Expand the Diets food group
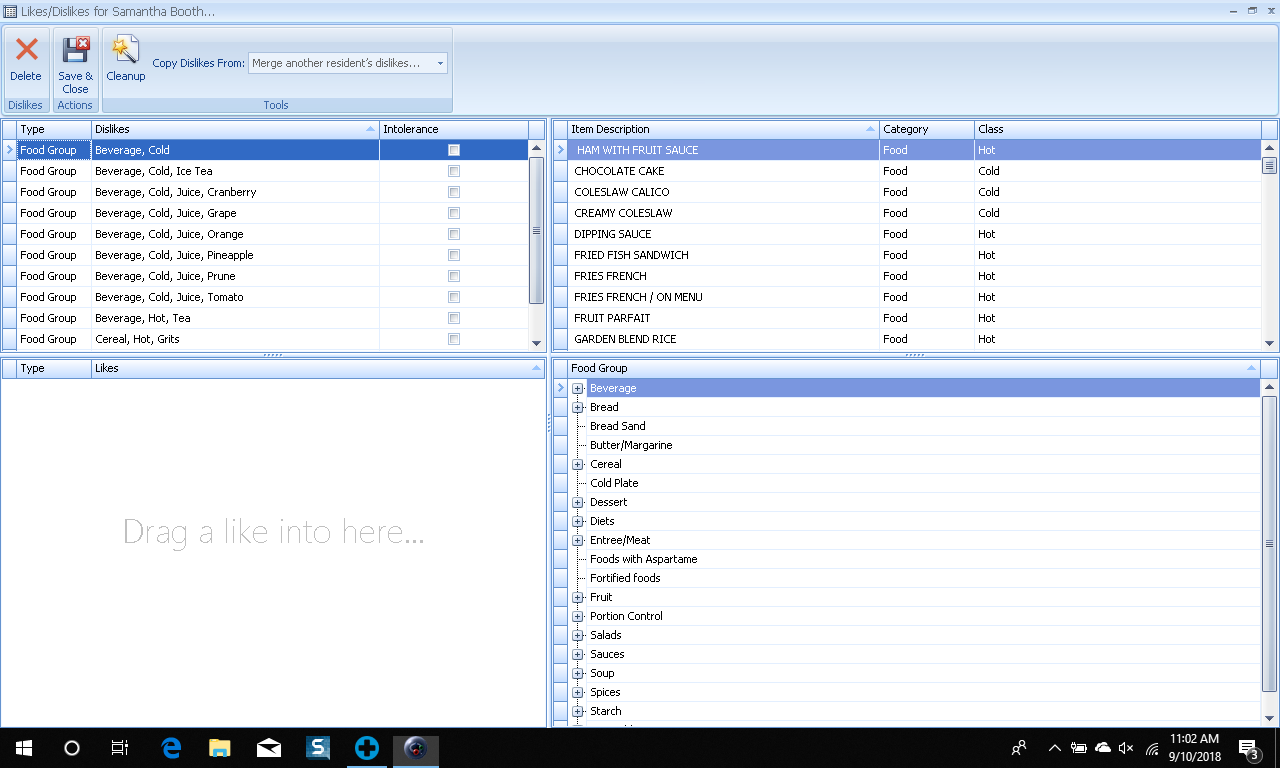The width and height of the screenshot is (1280, 768). pos(578,521)
